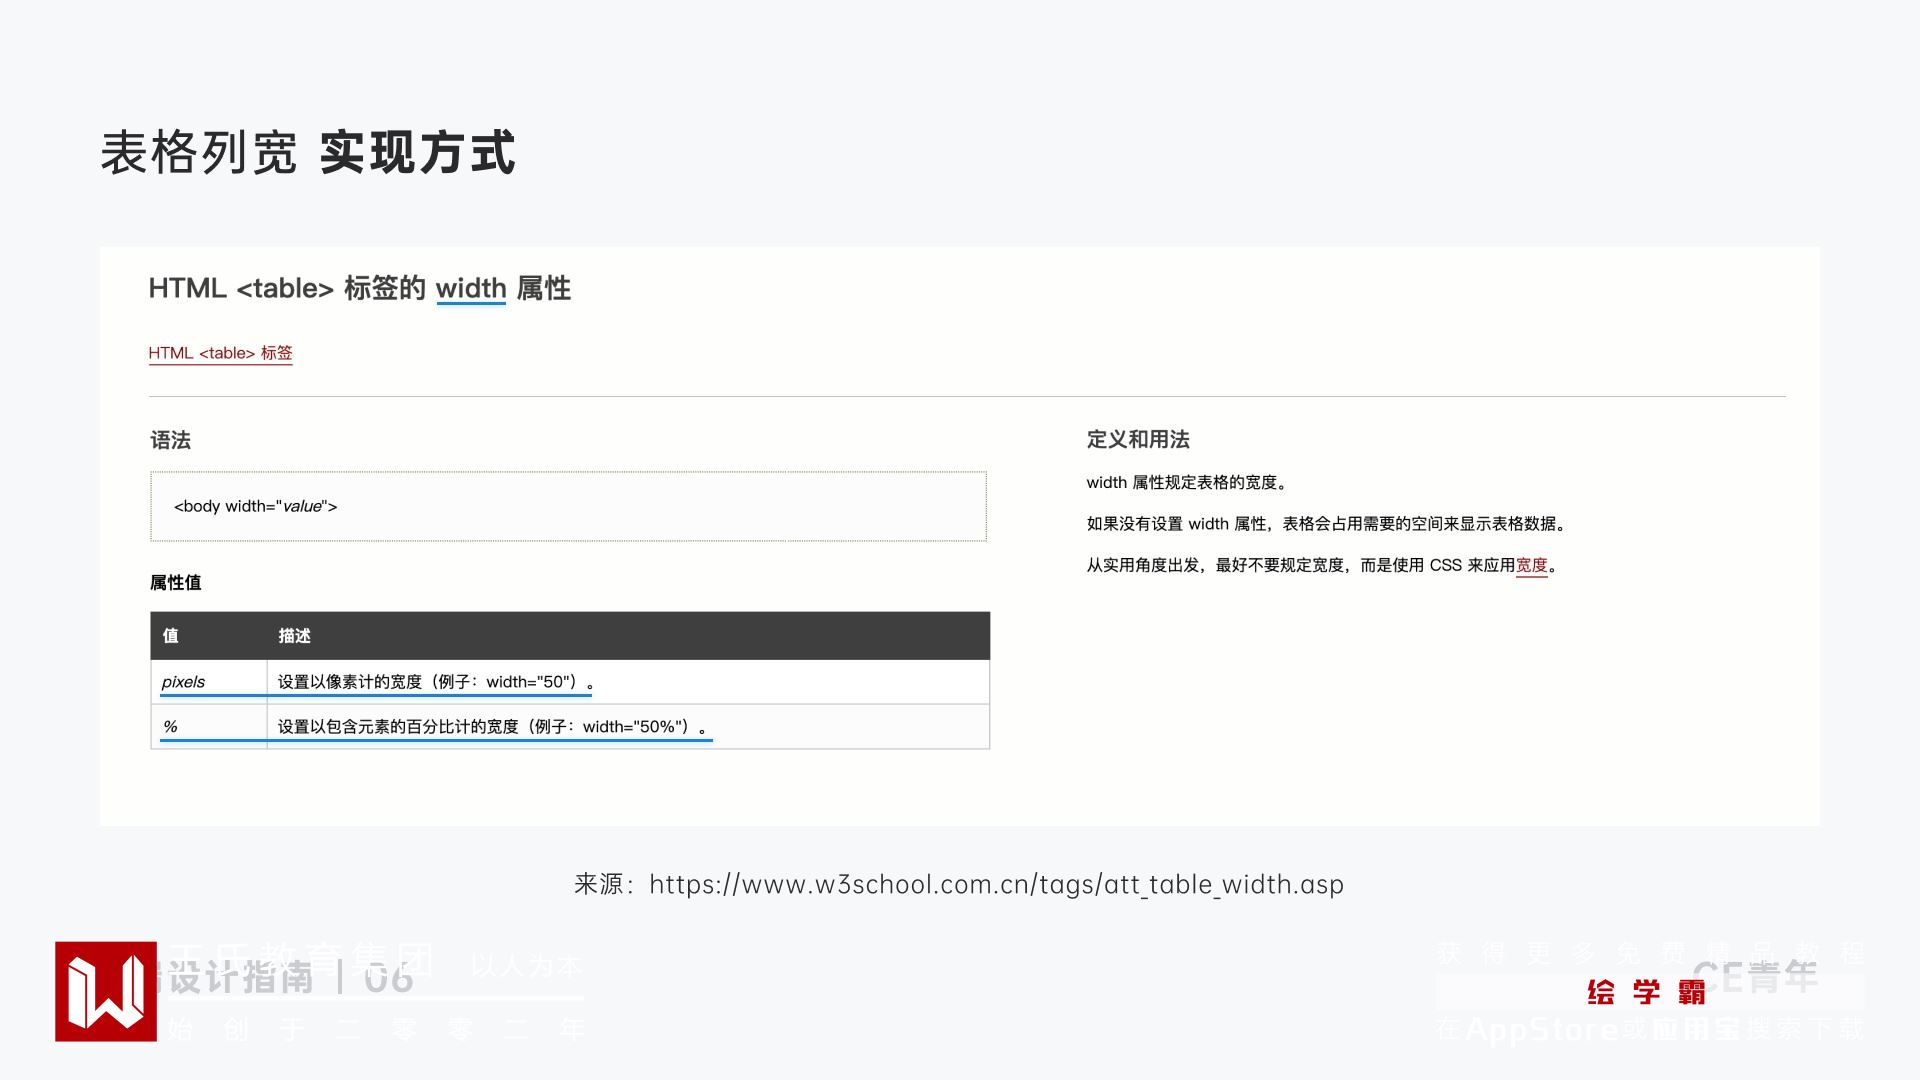Image resolution: width=1920 pixels, height=1080 pixels.
Task: Click the <body width="value"> syntax box
Action: tap(568, 506)
